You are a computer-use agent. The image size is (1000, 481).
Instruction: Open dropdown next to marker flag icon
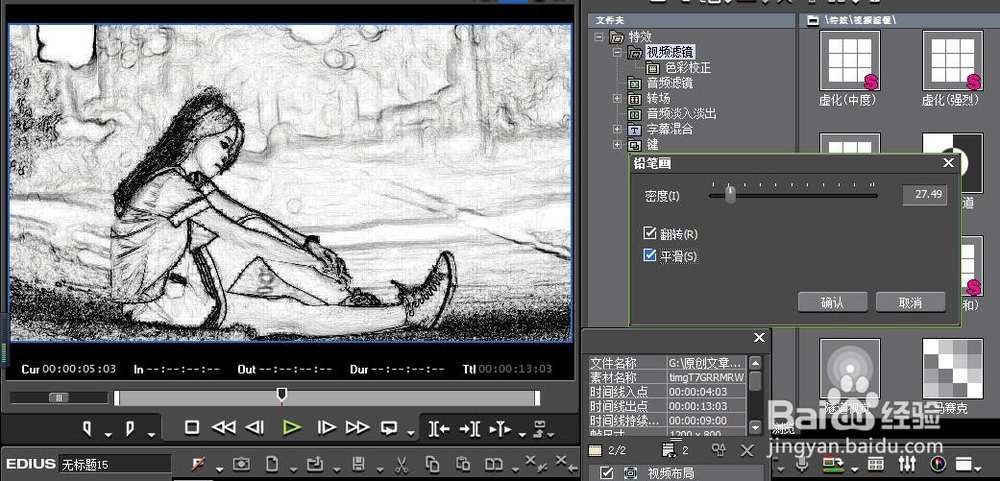tap(219, 470)
